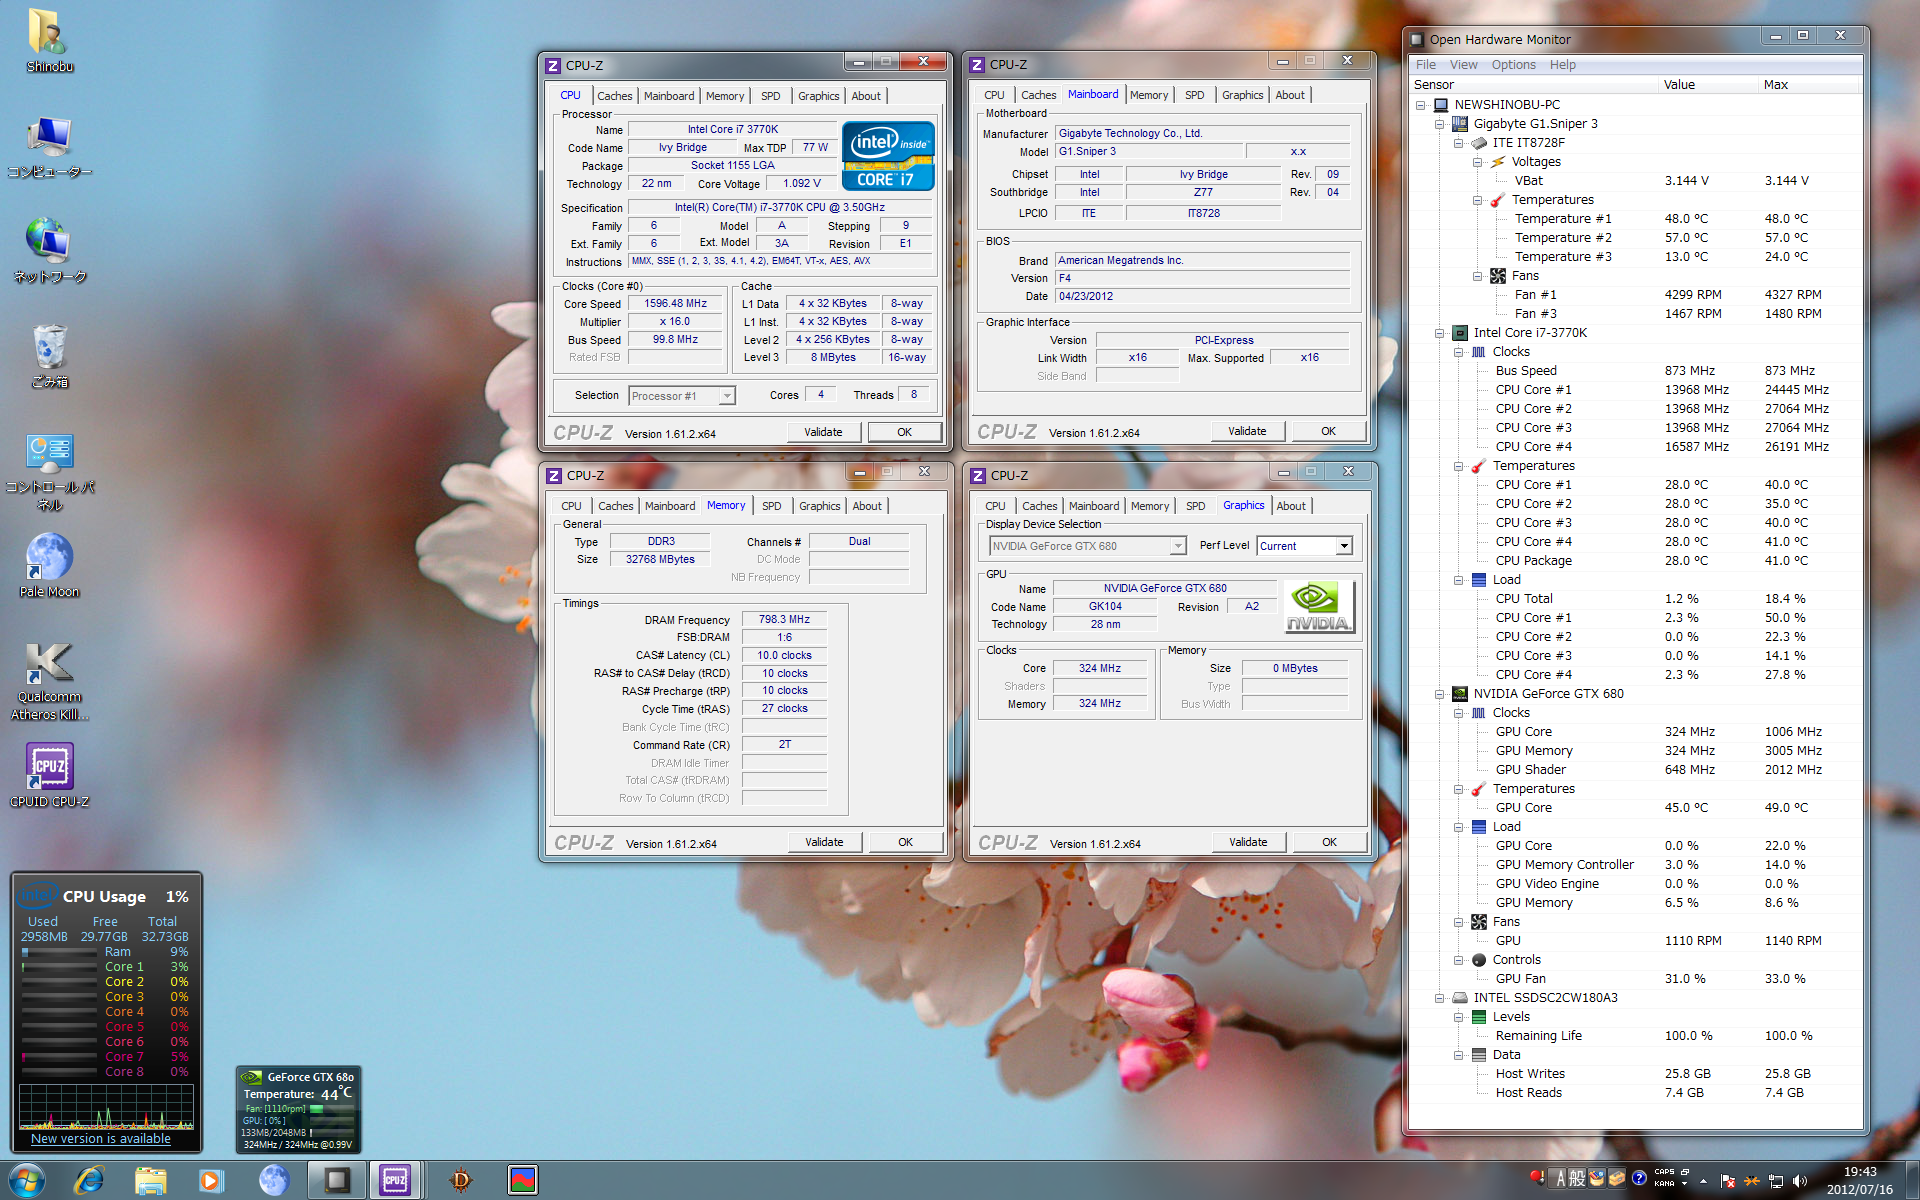Screen dimensions: 1920x1200
Task: Open the Options menu in Hardware Monitor
Action: (1512, 65)
